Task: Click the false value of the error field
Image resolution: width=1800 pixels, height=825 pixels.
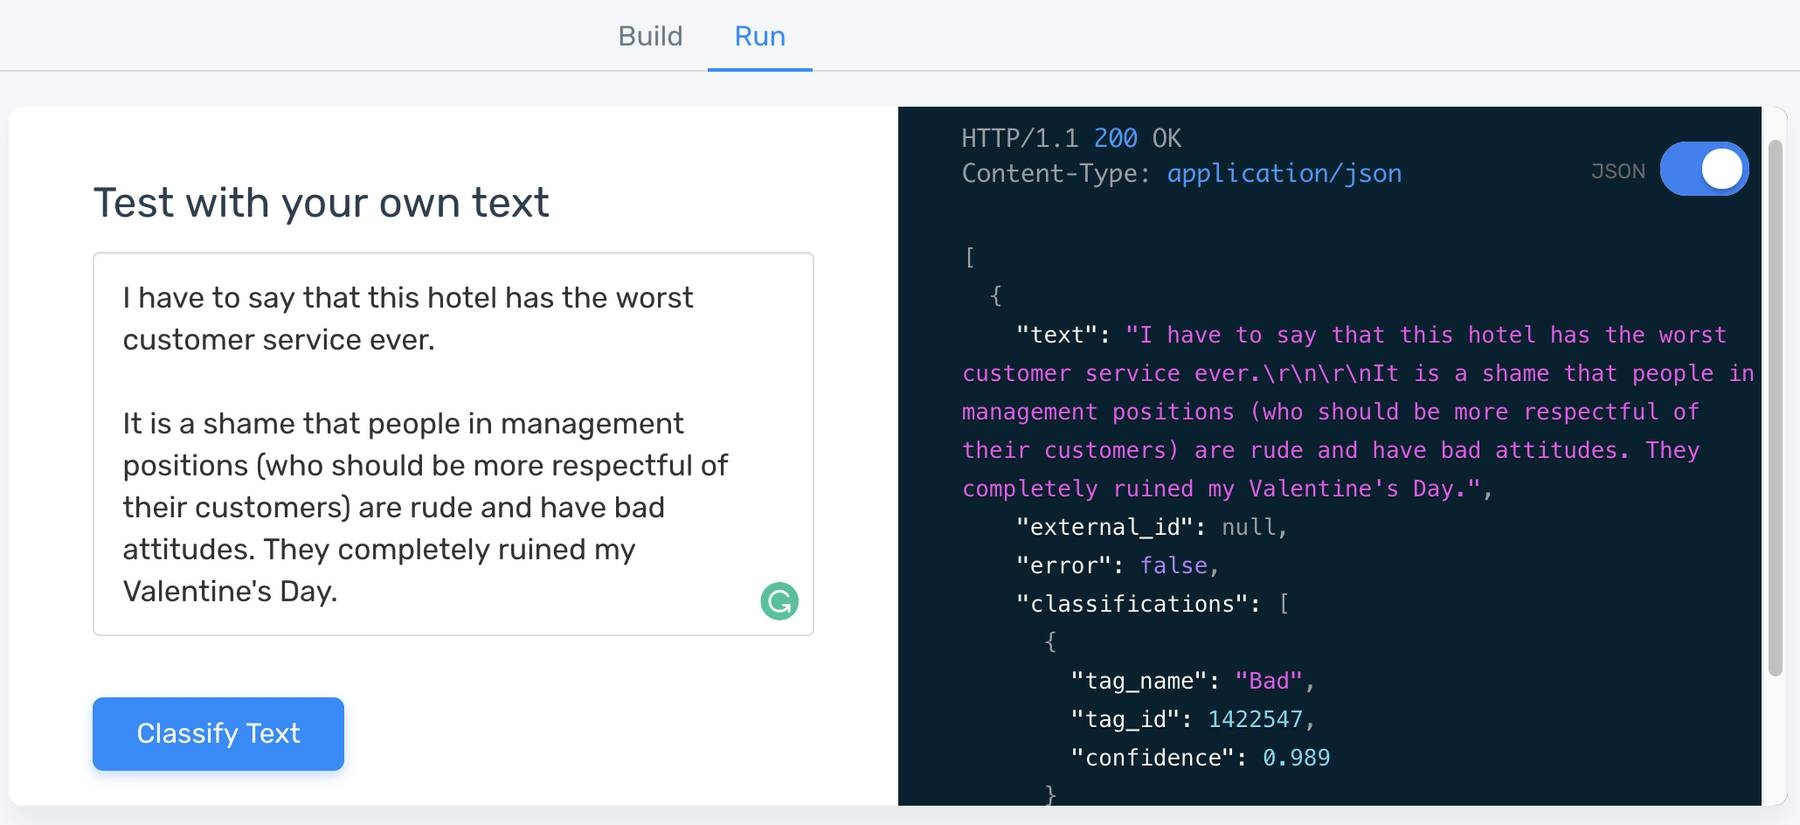Action: tap(1174, 566)
